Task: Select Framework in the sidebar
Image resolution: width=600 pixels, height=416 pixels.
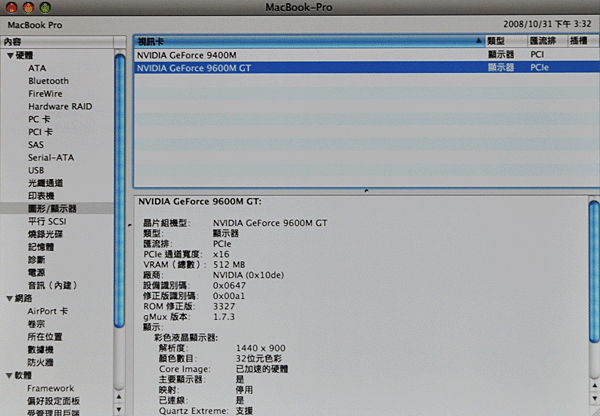Action: (x=51, y=388)
